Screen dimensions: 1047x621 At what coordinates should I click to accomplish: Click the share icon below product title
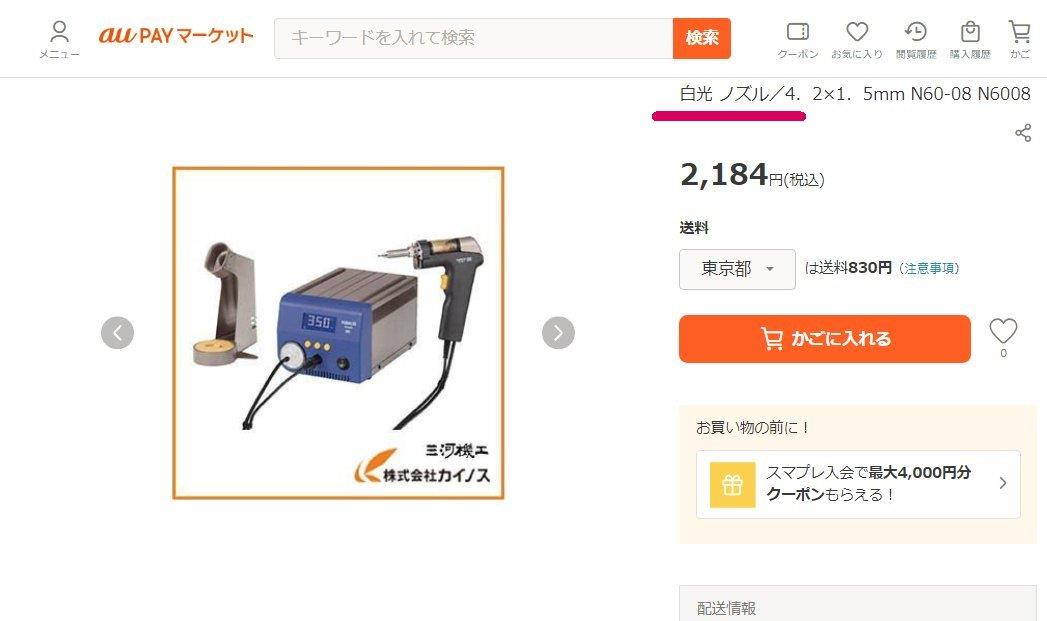(x=1023, y=133)
